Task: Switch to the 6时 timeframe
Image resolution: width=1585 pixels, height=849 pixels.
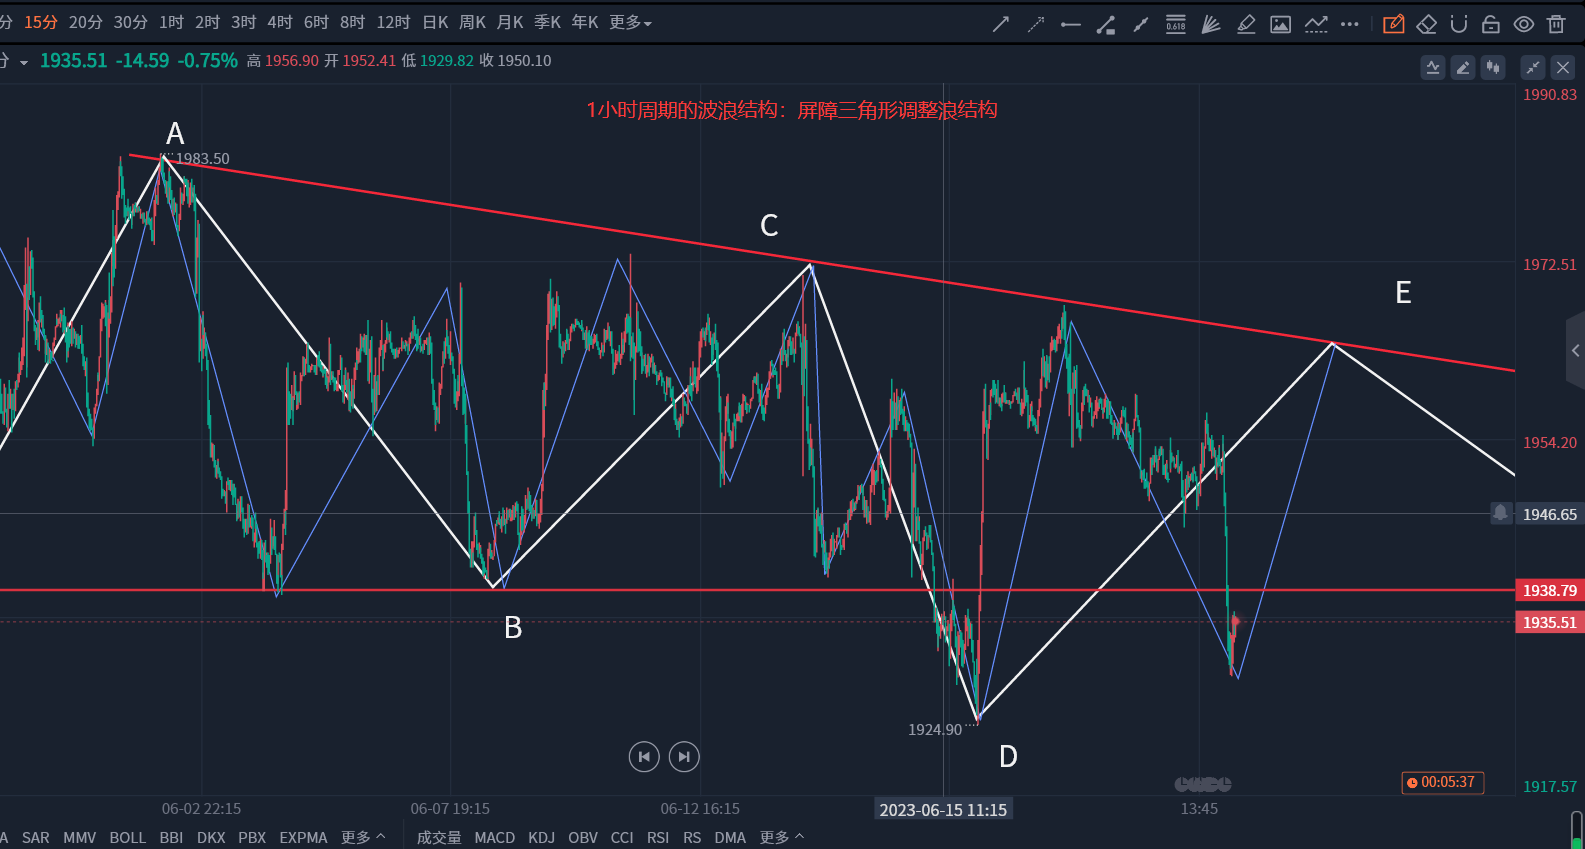Action: click(316, 22)
